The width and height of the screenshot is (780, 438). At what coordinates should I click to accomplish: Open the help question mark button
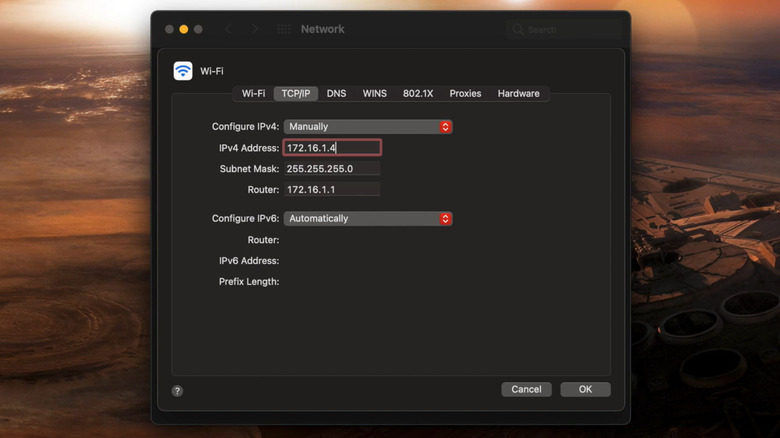click(x=177, y=391)
